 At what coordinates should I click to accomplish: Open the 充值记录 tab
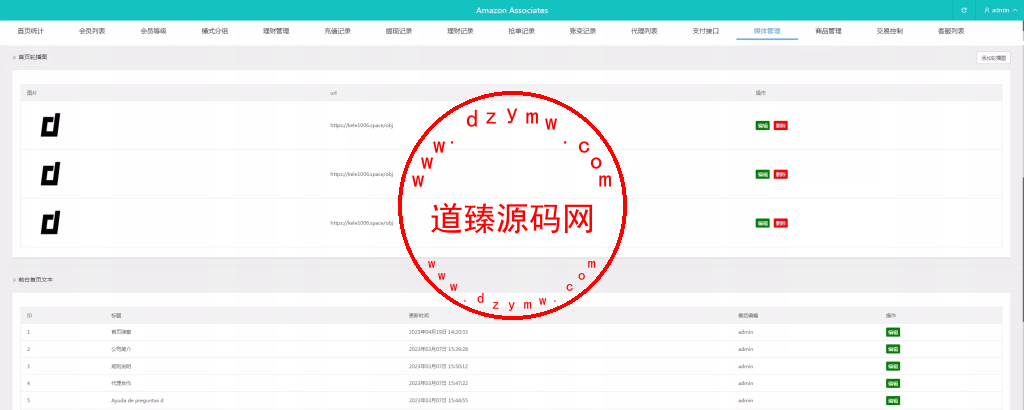[x=337, y=31]
